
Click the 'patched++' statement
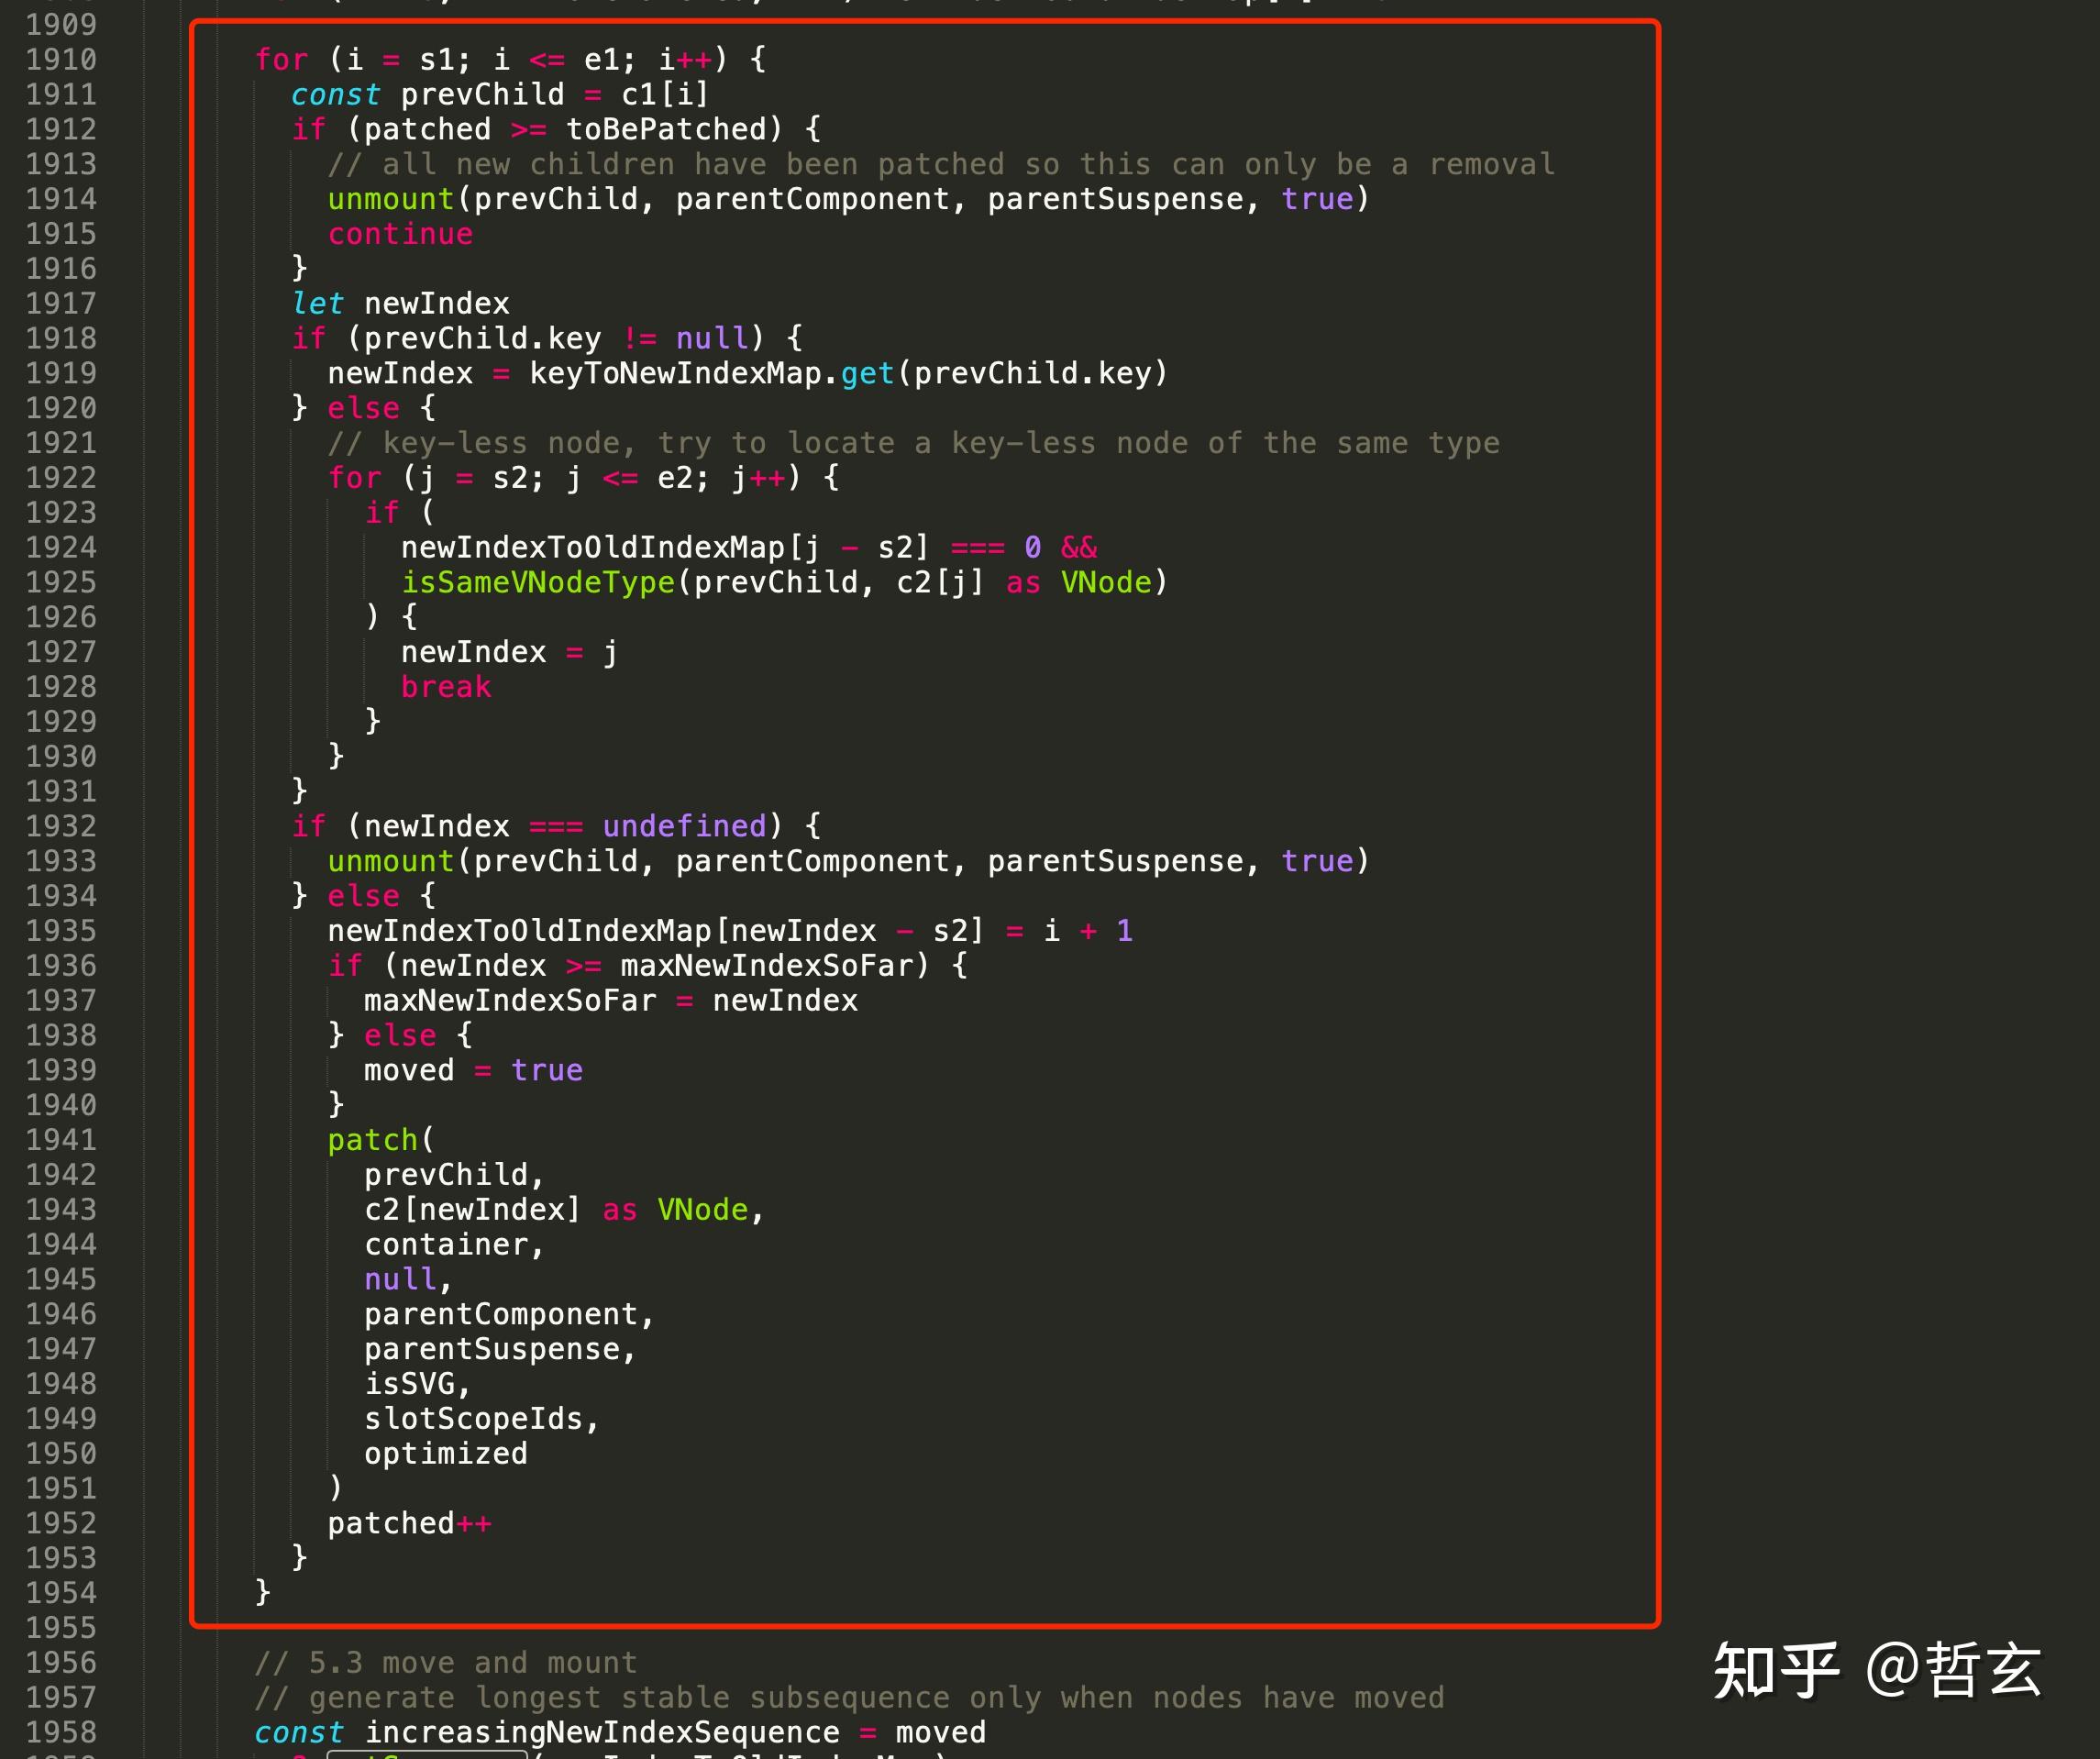click(x=409, y=1523)
